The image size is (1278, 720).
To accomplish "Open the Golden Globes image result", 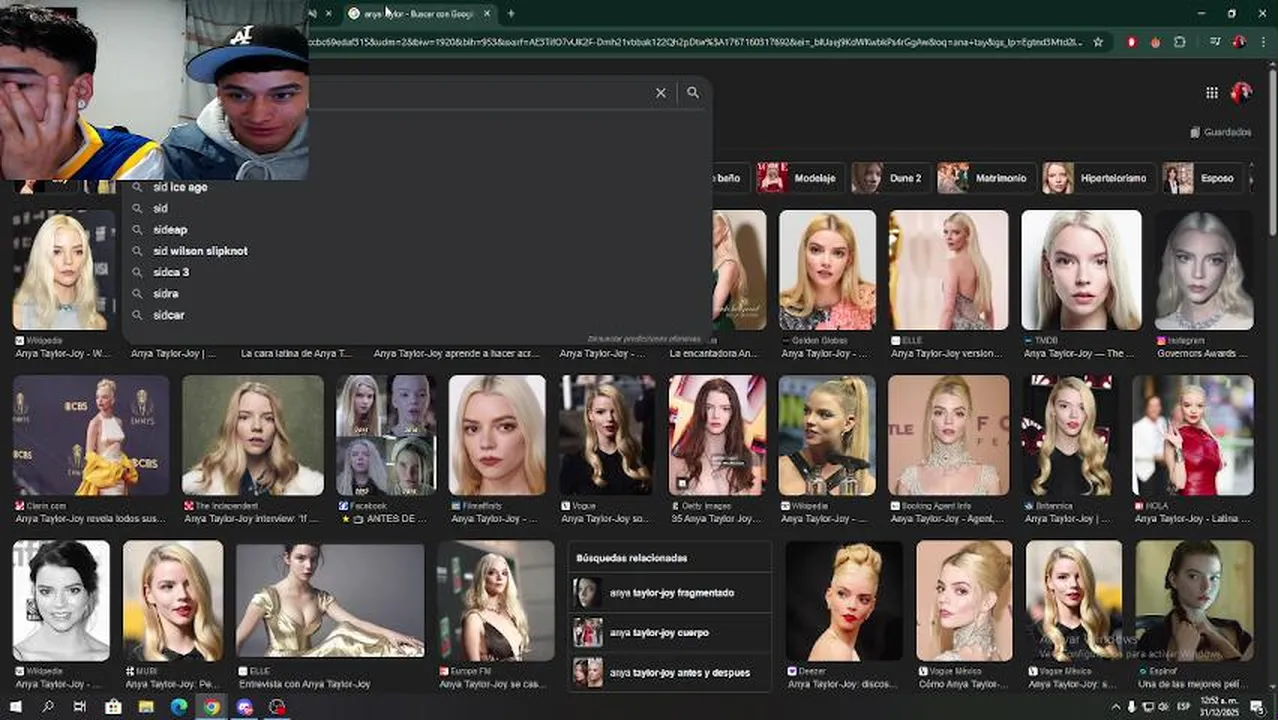I will click(827, 270).
